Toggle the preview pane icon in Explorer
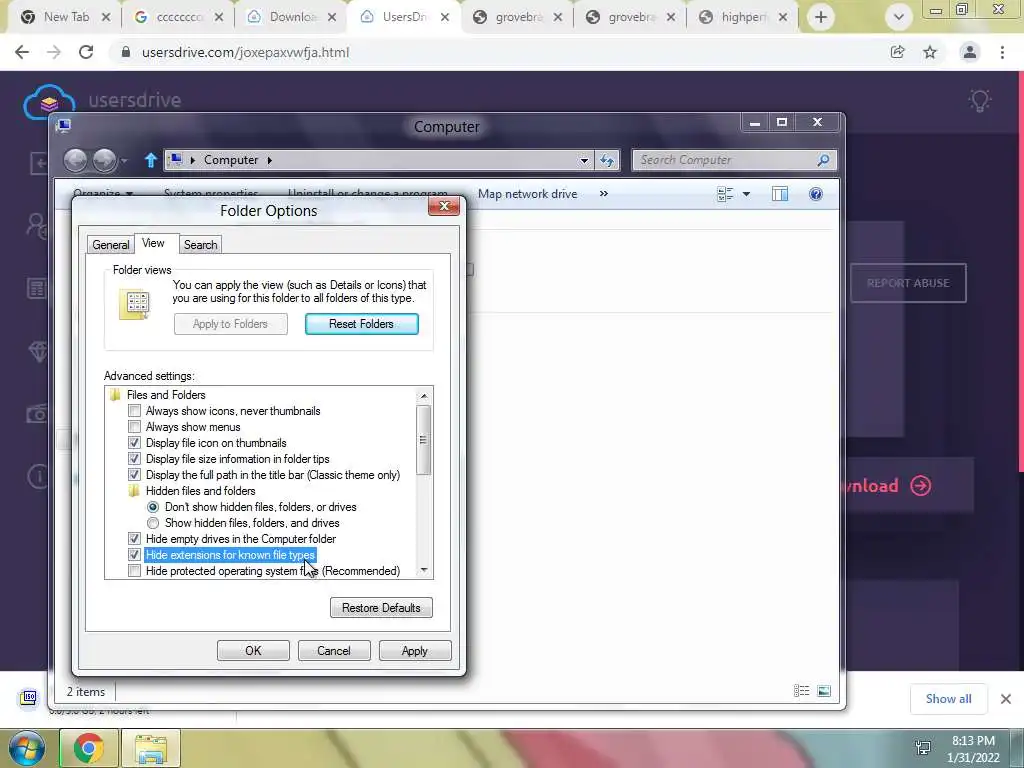Screen dimensions: 1024x768 point(780,194)
